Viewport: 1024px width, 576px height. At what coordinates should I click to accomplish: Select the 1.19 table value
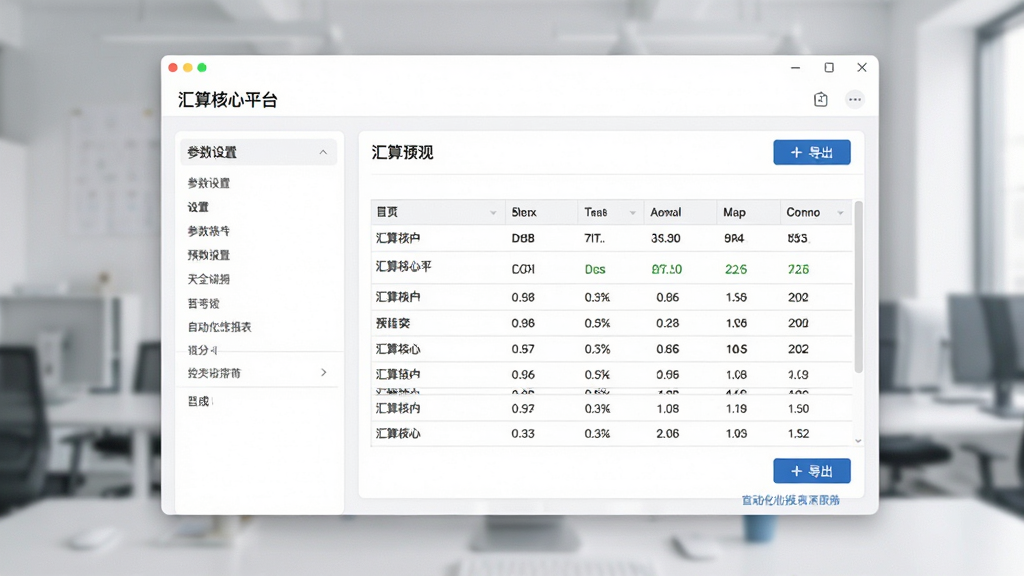(736, 409)
